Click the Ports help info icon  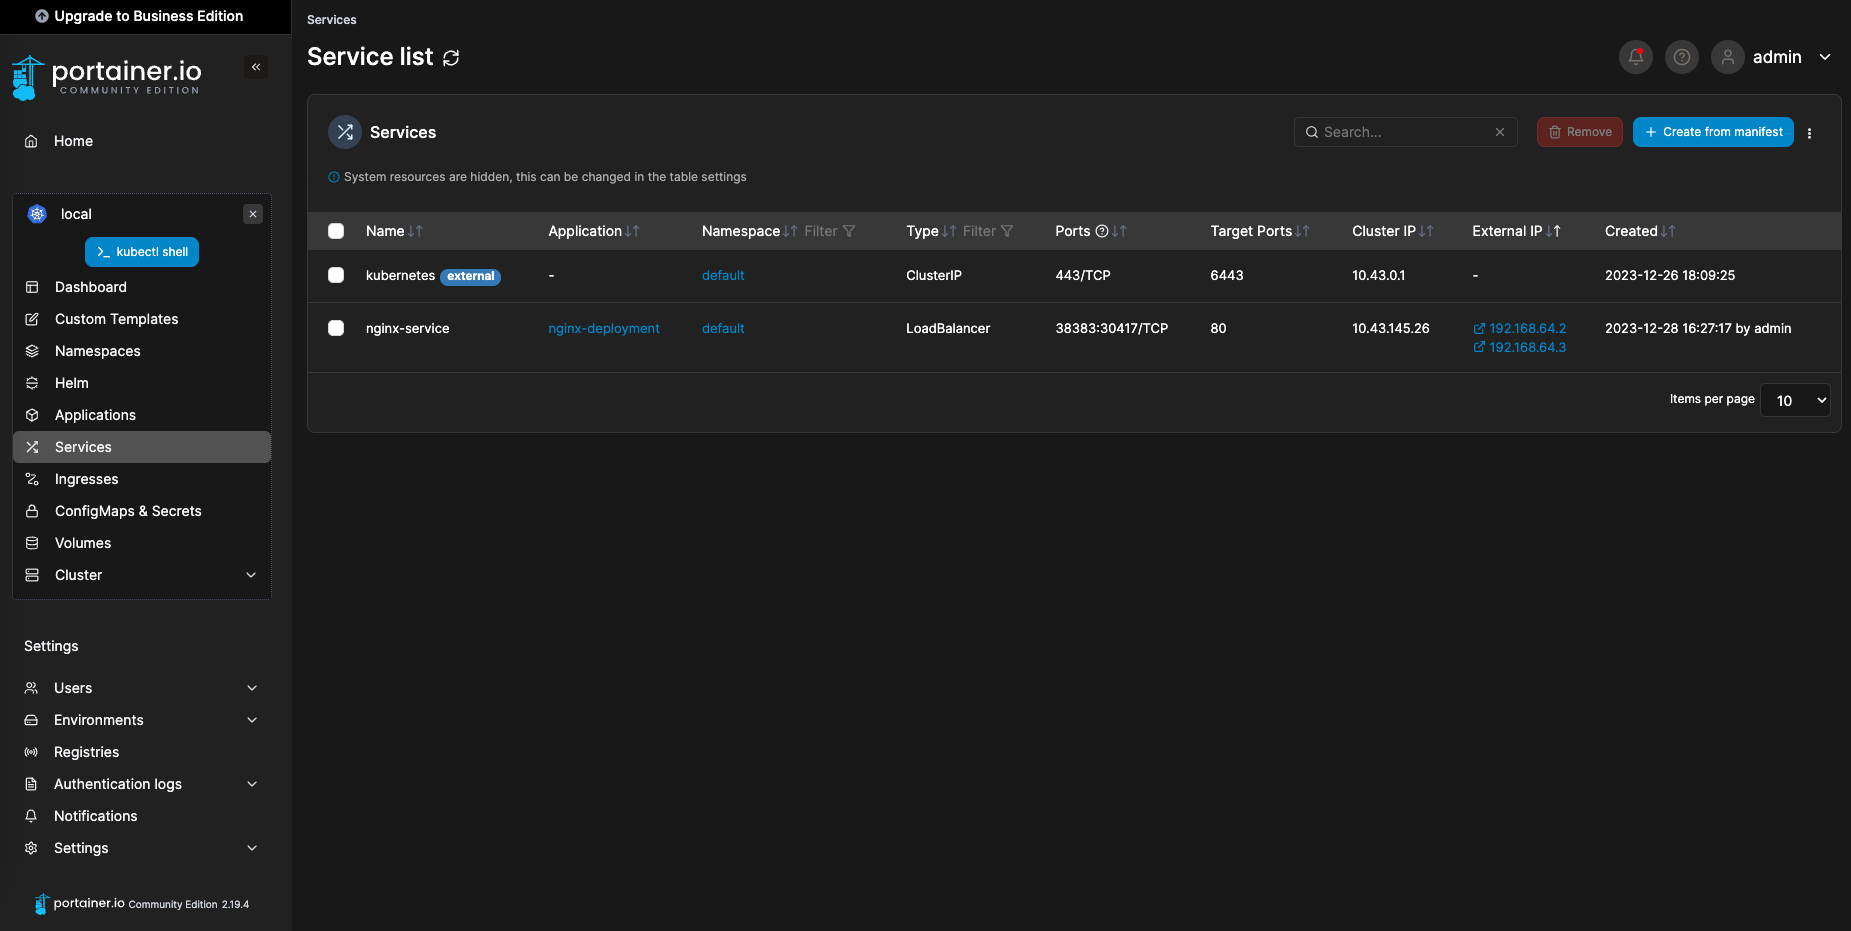pos(1102,231)
